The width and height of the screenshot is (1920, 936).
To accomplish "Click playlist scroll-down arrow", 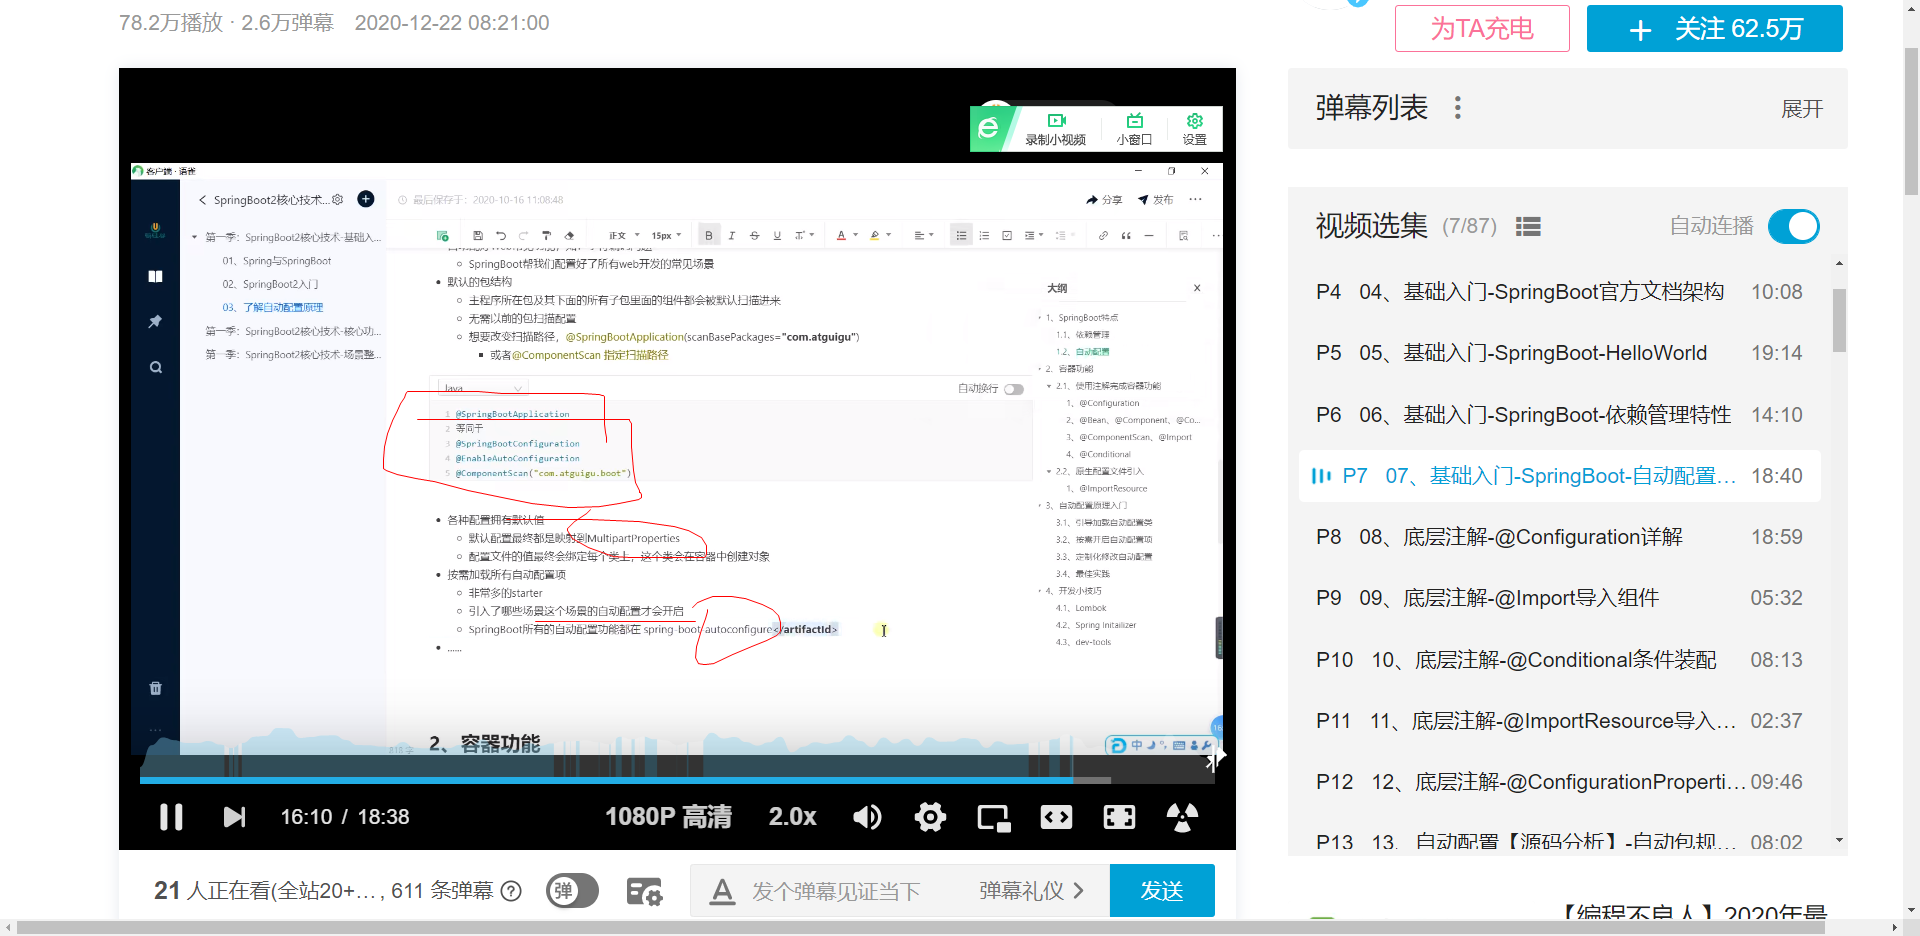I will [x=1839, y=840].
